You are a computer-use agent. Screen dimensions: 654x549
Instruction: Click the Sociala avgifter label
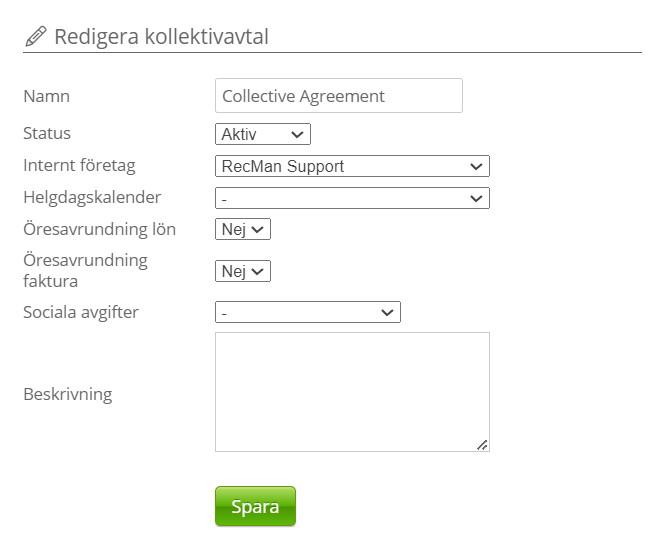(x=81, y=312)
